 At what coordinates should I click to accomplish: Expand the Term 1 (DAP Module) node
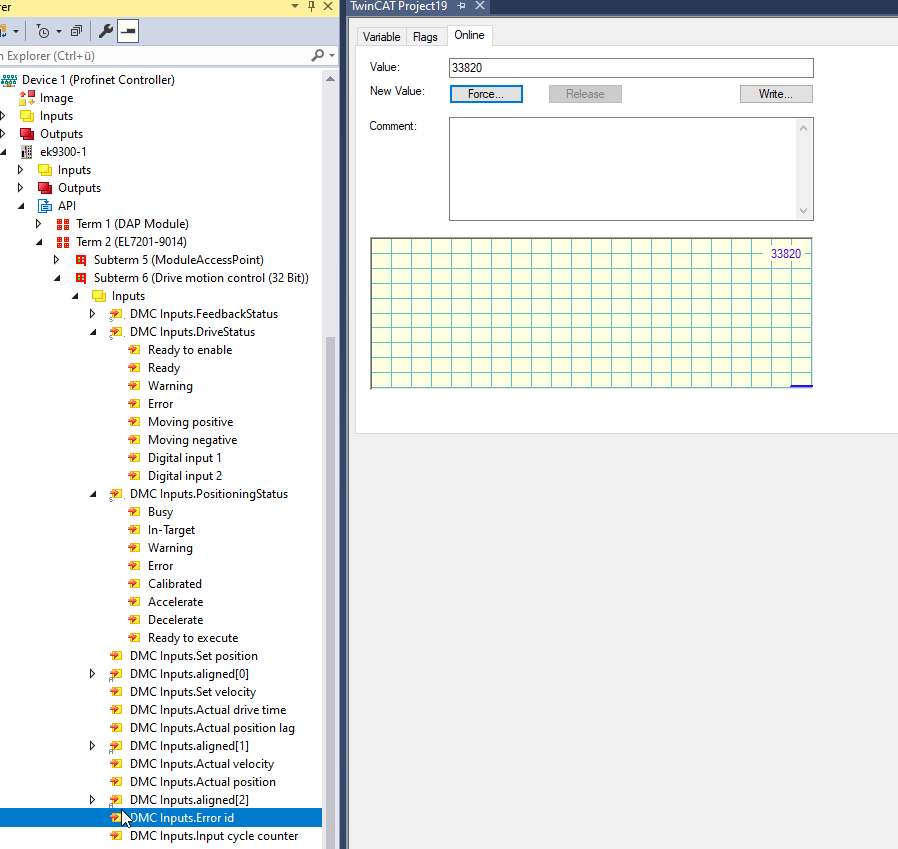[x=39, y=224]
